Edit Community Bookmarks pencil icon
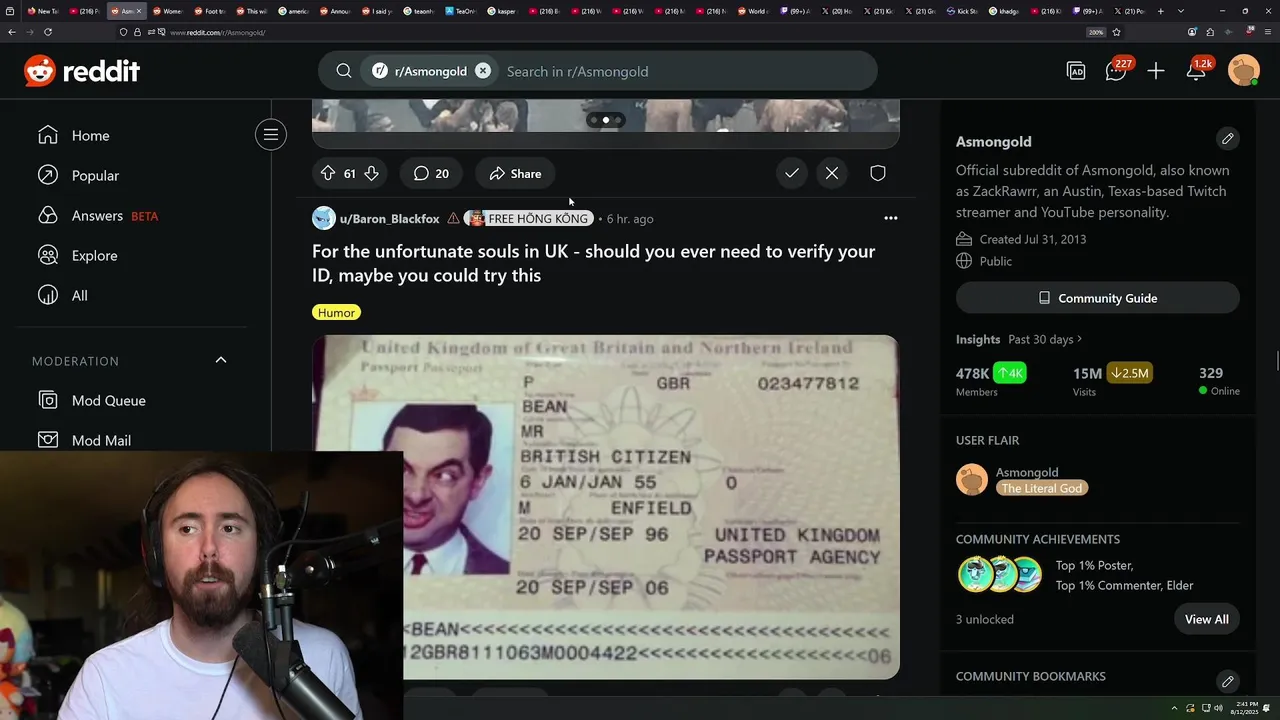The height and width of the screenshot is (720, 1280). pyautogui.click(x=1228, y=681)
